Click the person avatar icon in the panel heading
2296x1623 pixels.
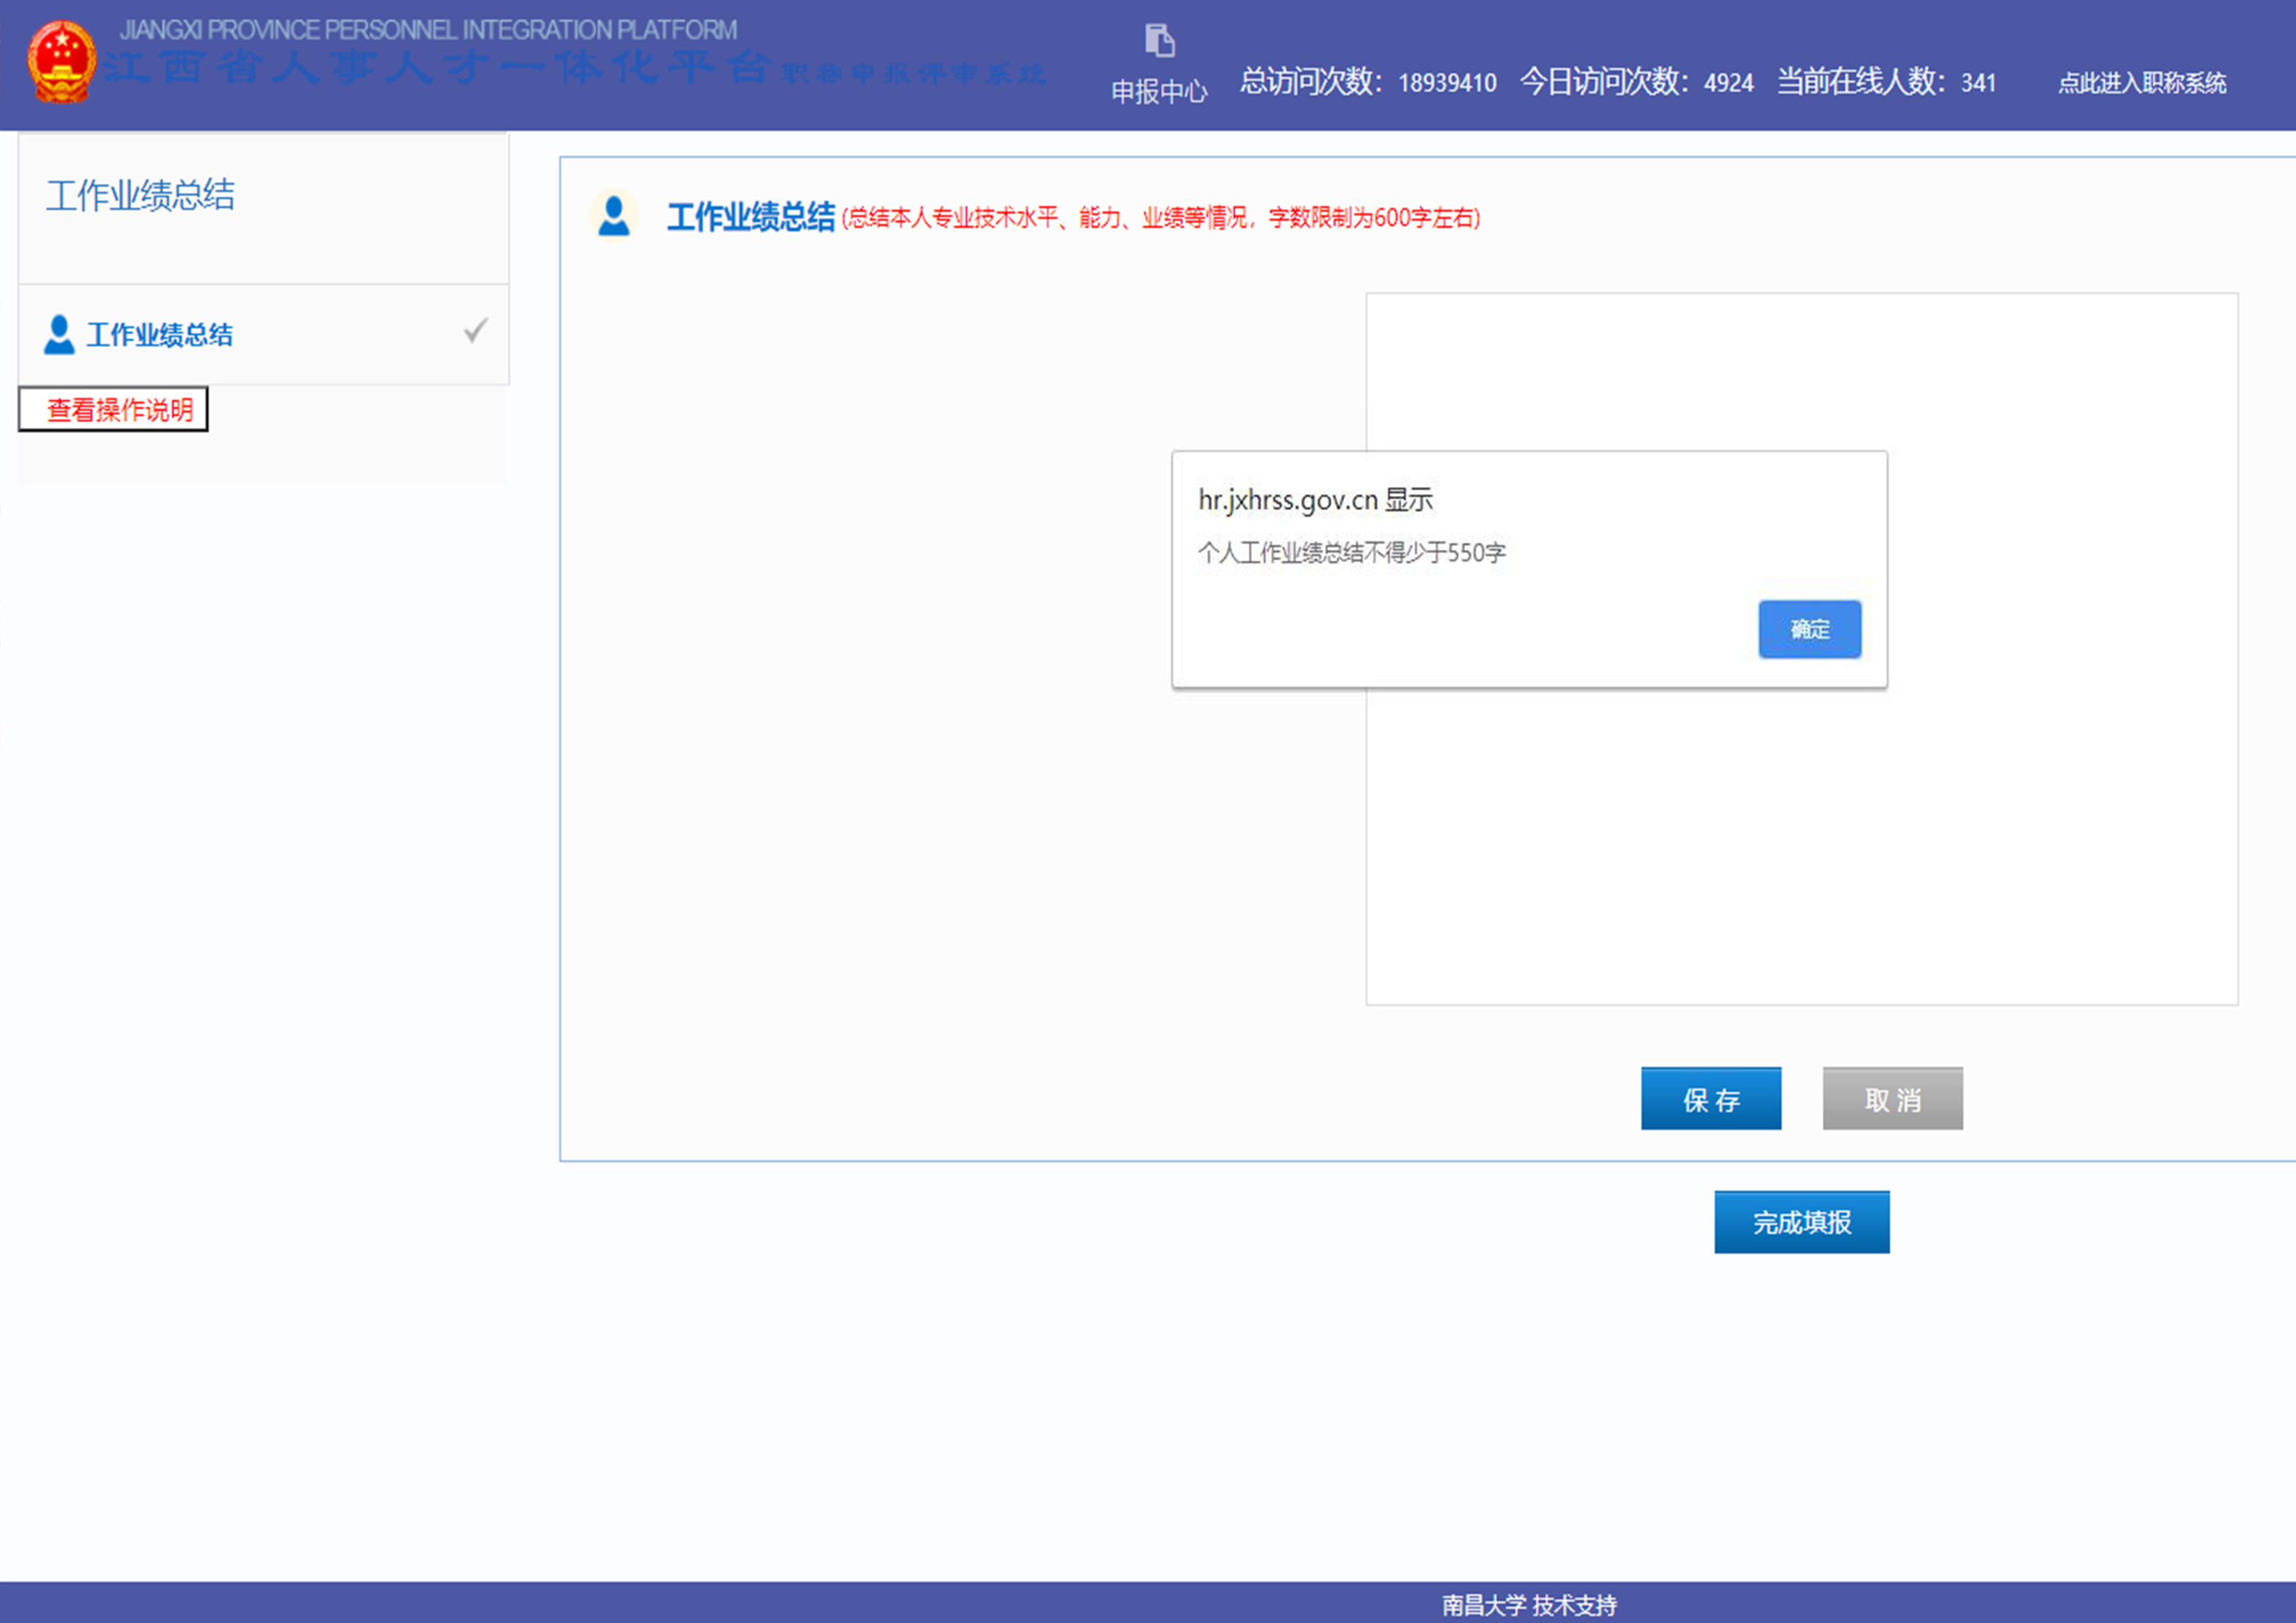tap(613, 216)
